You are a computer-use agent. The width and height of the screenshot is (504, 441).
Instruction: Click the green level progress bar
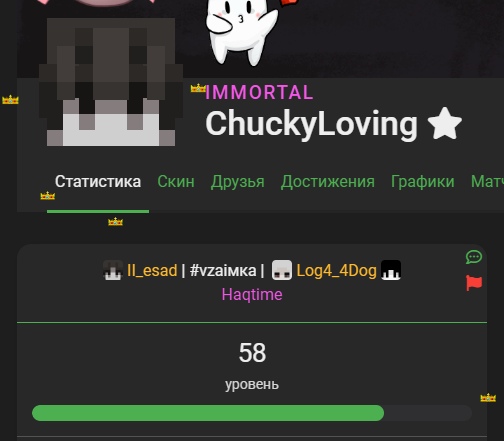252,413
